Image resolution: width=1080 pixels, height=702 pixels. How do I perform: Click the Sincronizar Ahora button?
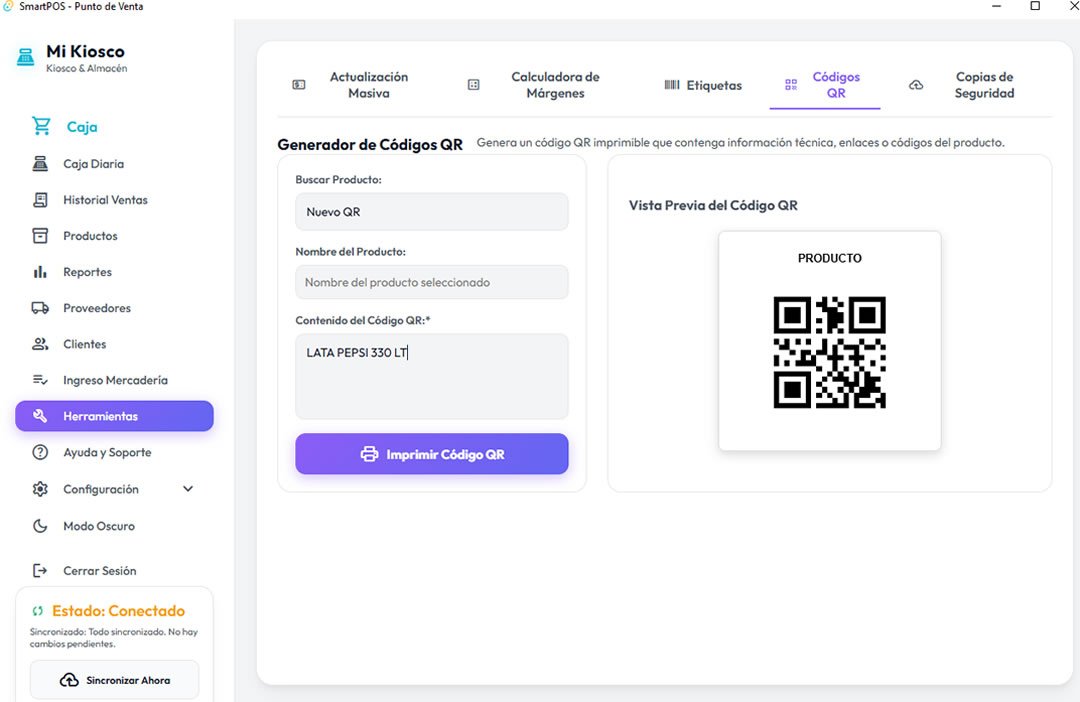(x=114, y=680)
